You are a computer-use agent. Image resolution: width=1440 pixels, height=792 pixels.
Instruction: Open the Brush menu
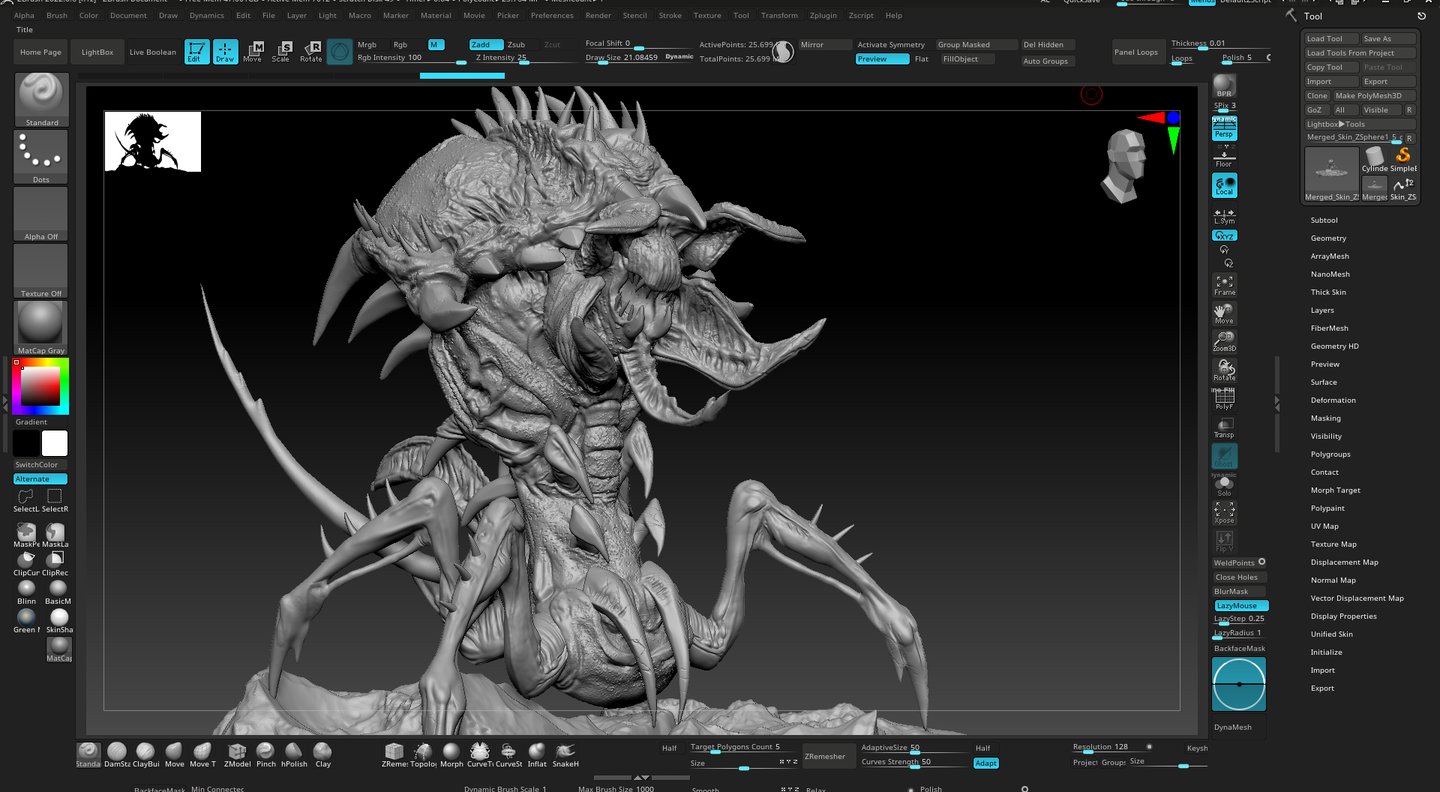[x=57, y=16]
